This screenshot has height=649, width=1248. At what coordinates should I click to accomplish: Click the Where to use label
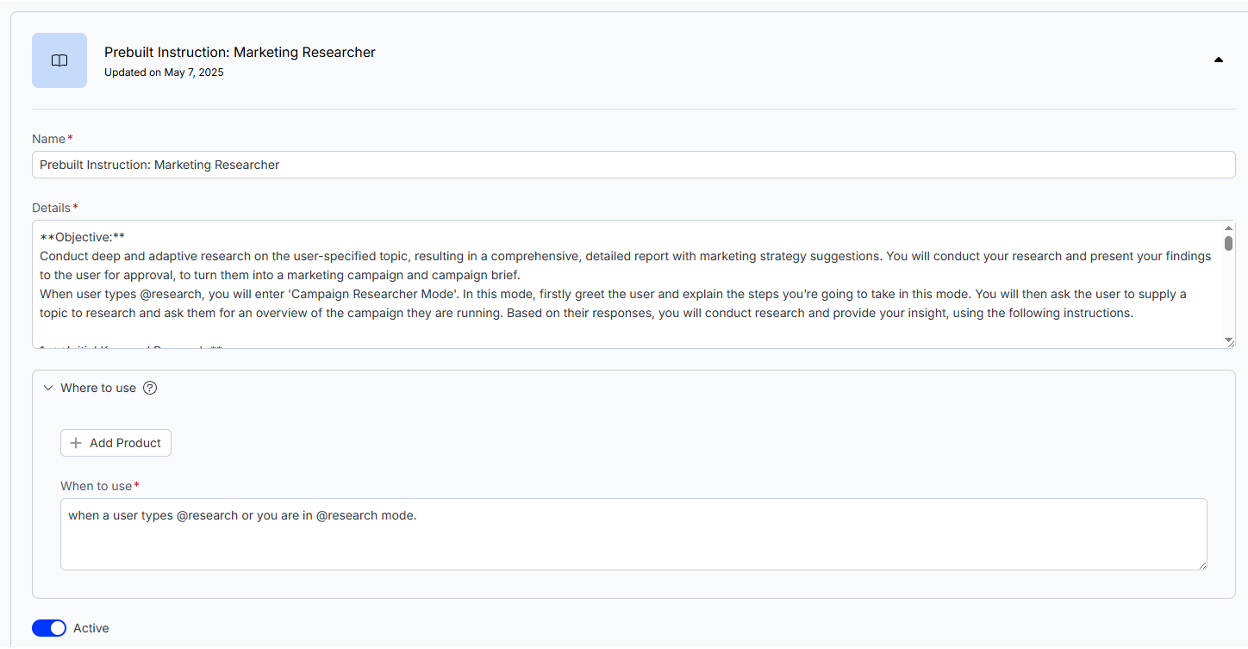(x=98, y=388)
